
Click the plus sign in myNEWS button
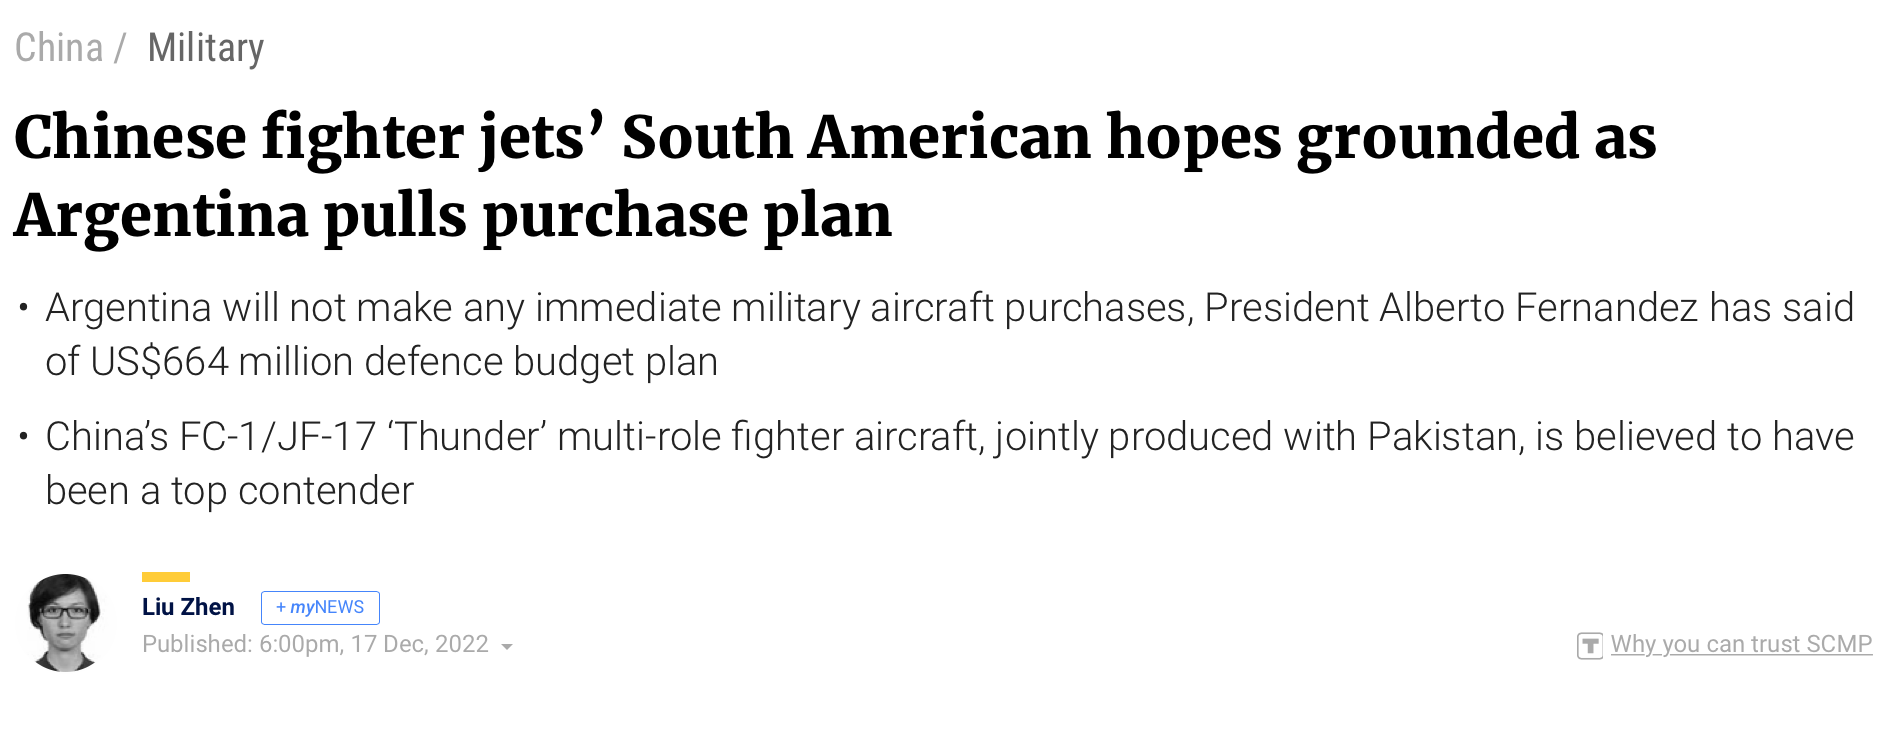281,607
